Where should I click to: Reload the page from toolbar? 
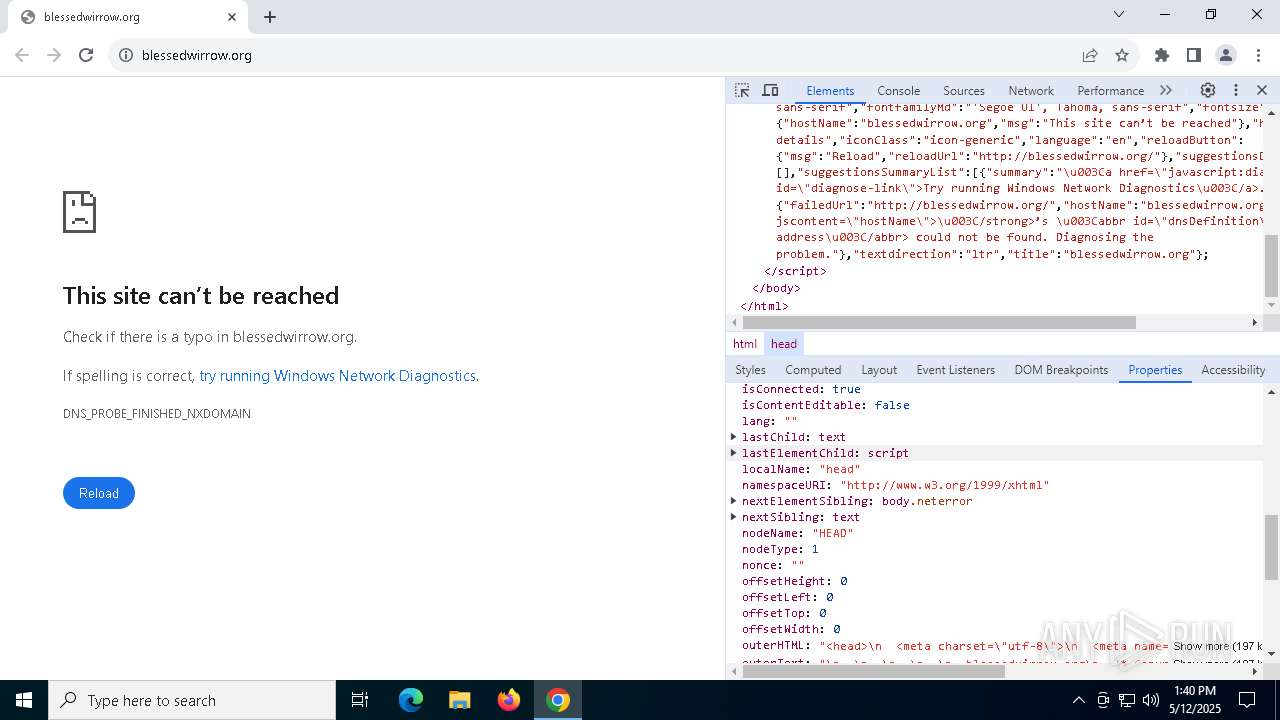[x=86, y=55]
